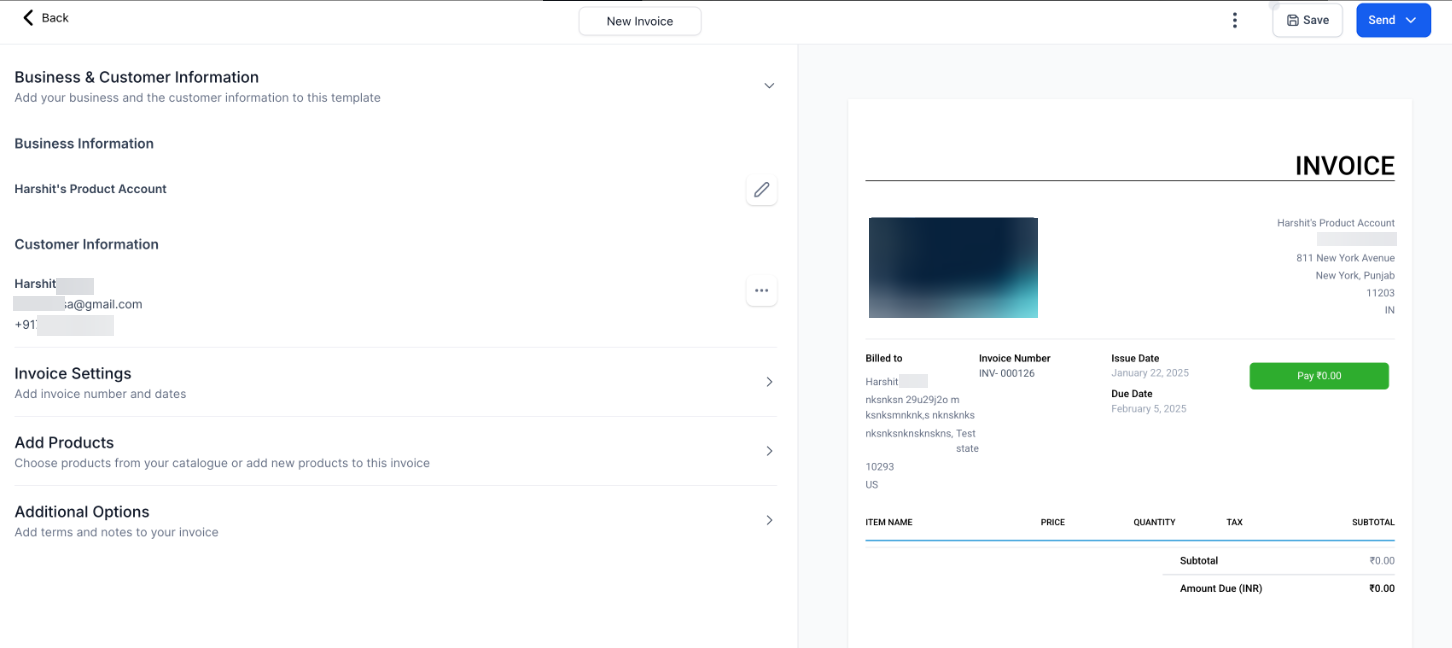Viewport: 1452px width, 648px height.
Task: Click the Harshit's Product Account business name
Action: pyautogui.click(x=90, y=189)
